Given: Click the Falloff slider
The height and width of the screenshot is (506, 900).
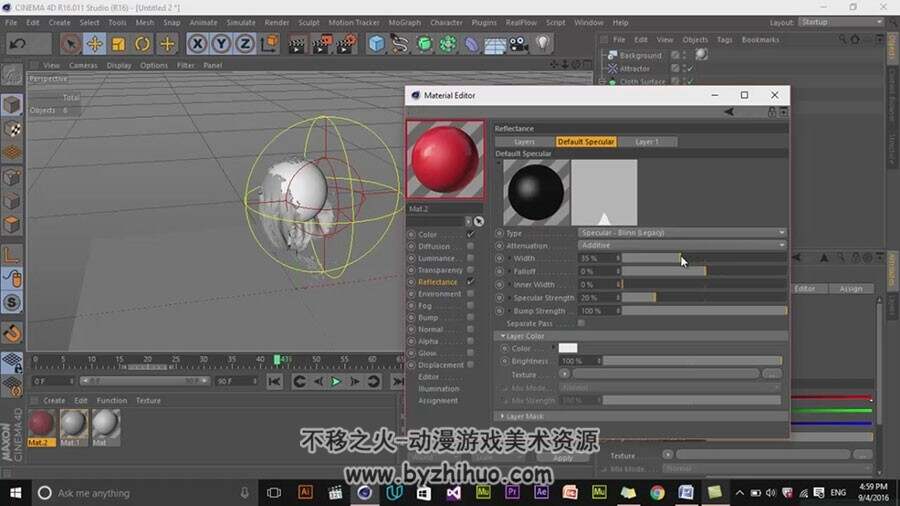Looking at the screenshot, I should click(704, 271).
